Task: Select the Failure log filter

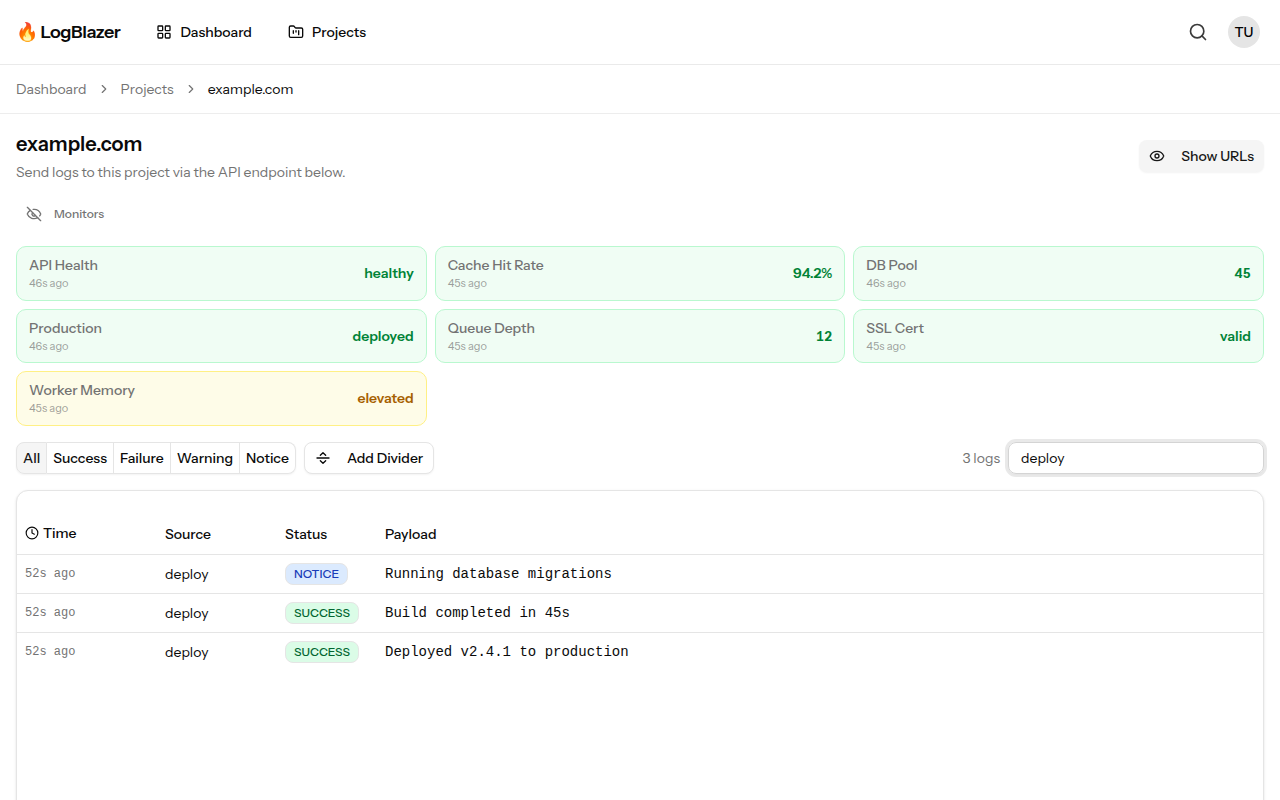Action: pyautogui.click(x=142, y=458)
